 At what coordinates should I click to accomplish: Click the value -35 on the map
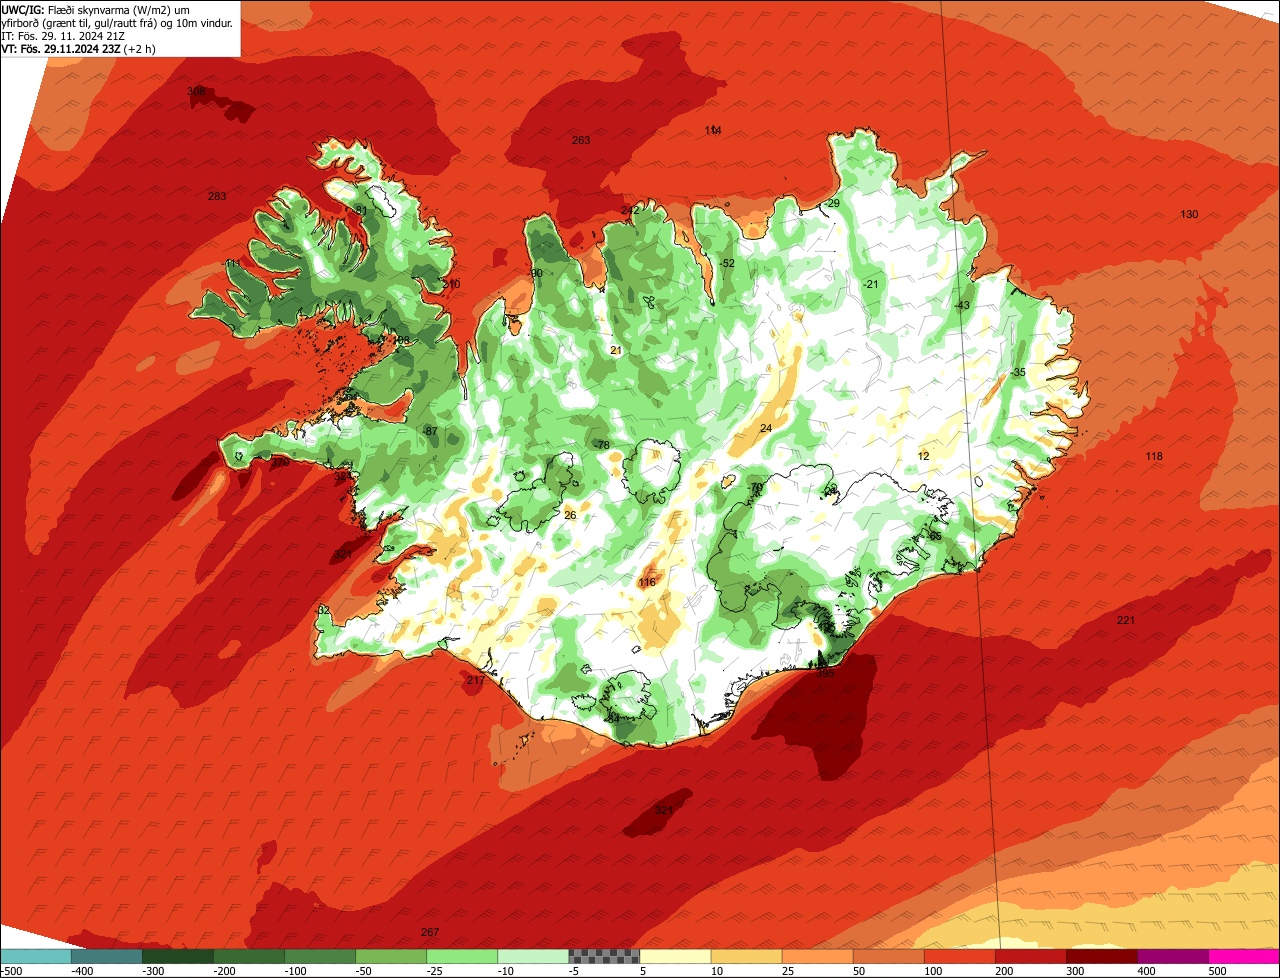pos(1018,372)
